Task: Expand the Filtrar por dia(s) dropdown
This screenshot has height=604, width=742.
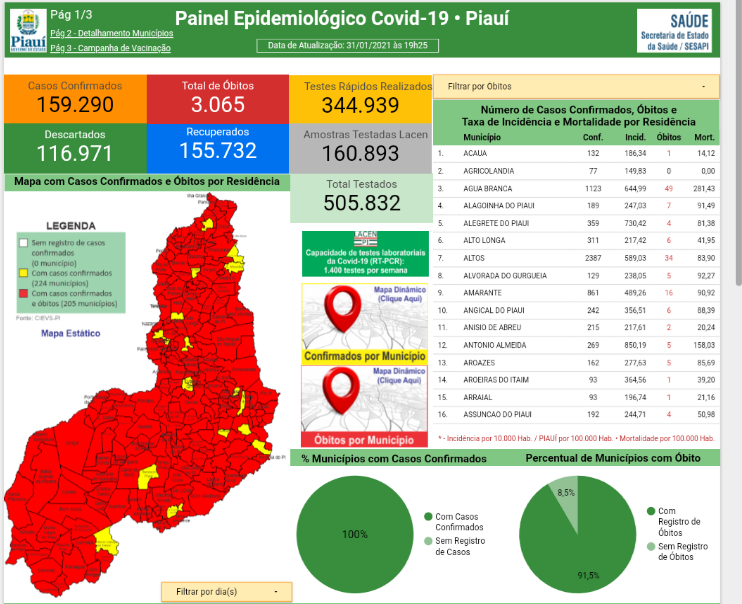Action: tap(225, 592)
